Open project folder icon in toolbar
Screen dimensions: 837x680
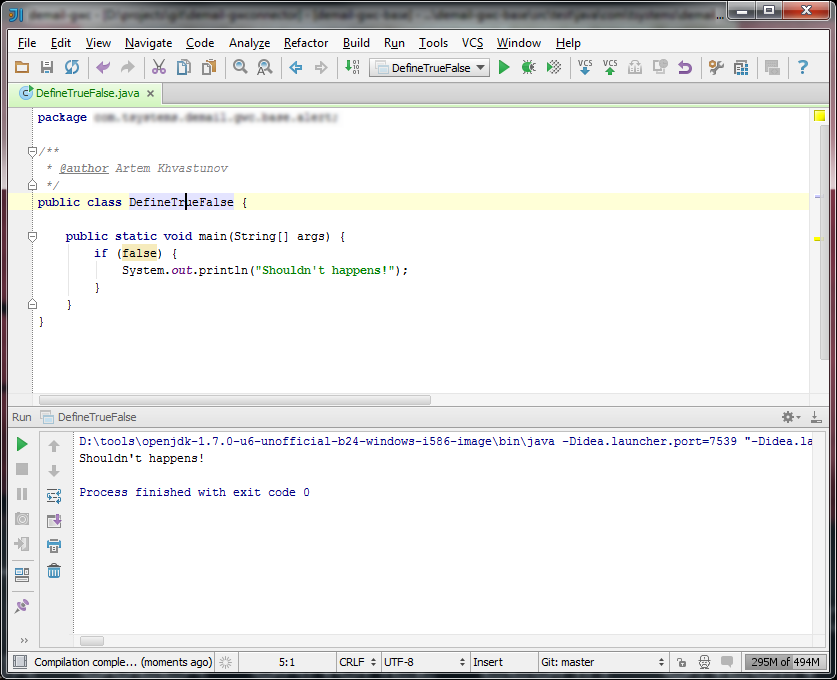[x=22, y=67]
